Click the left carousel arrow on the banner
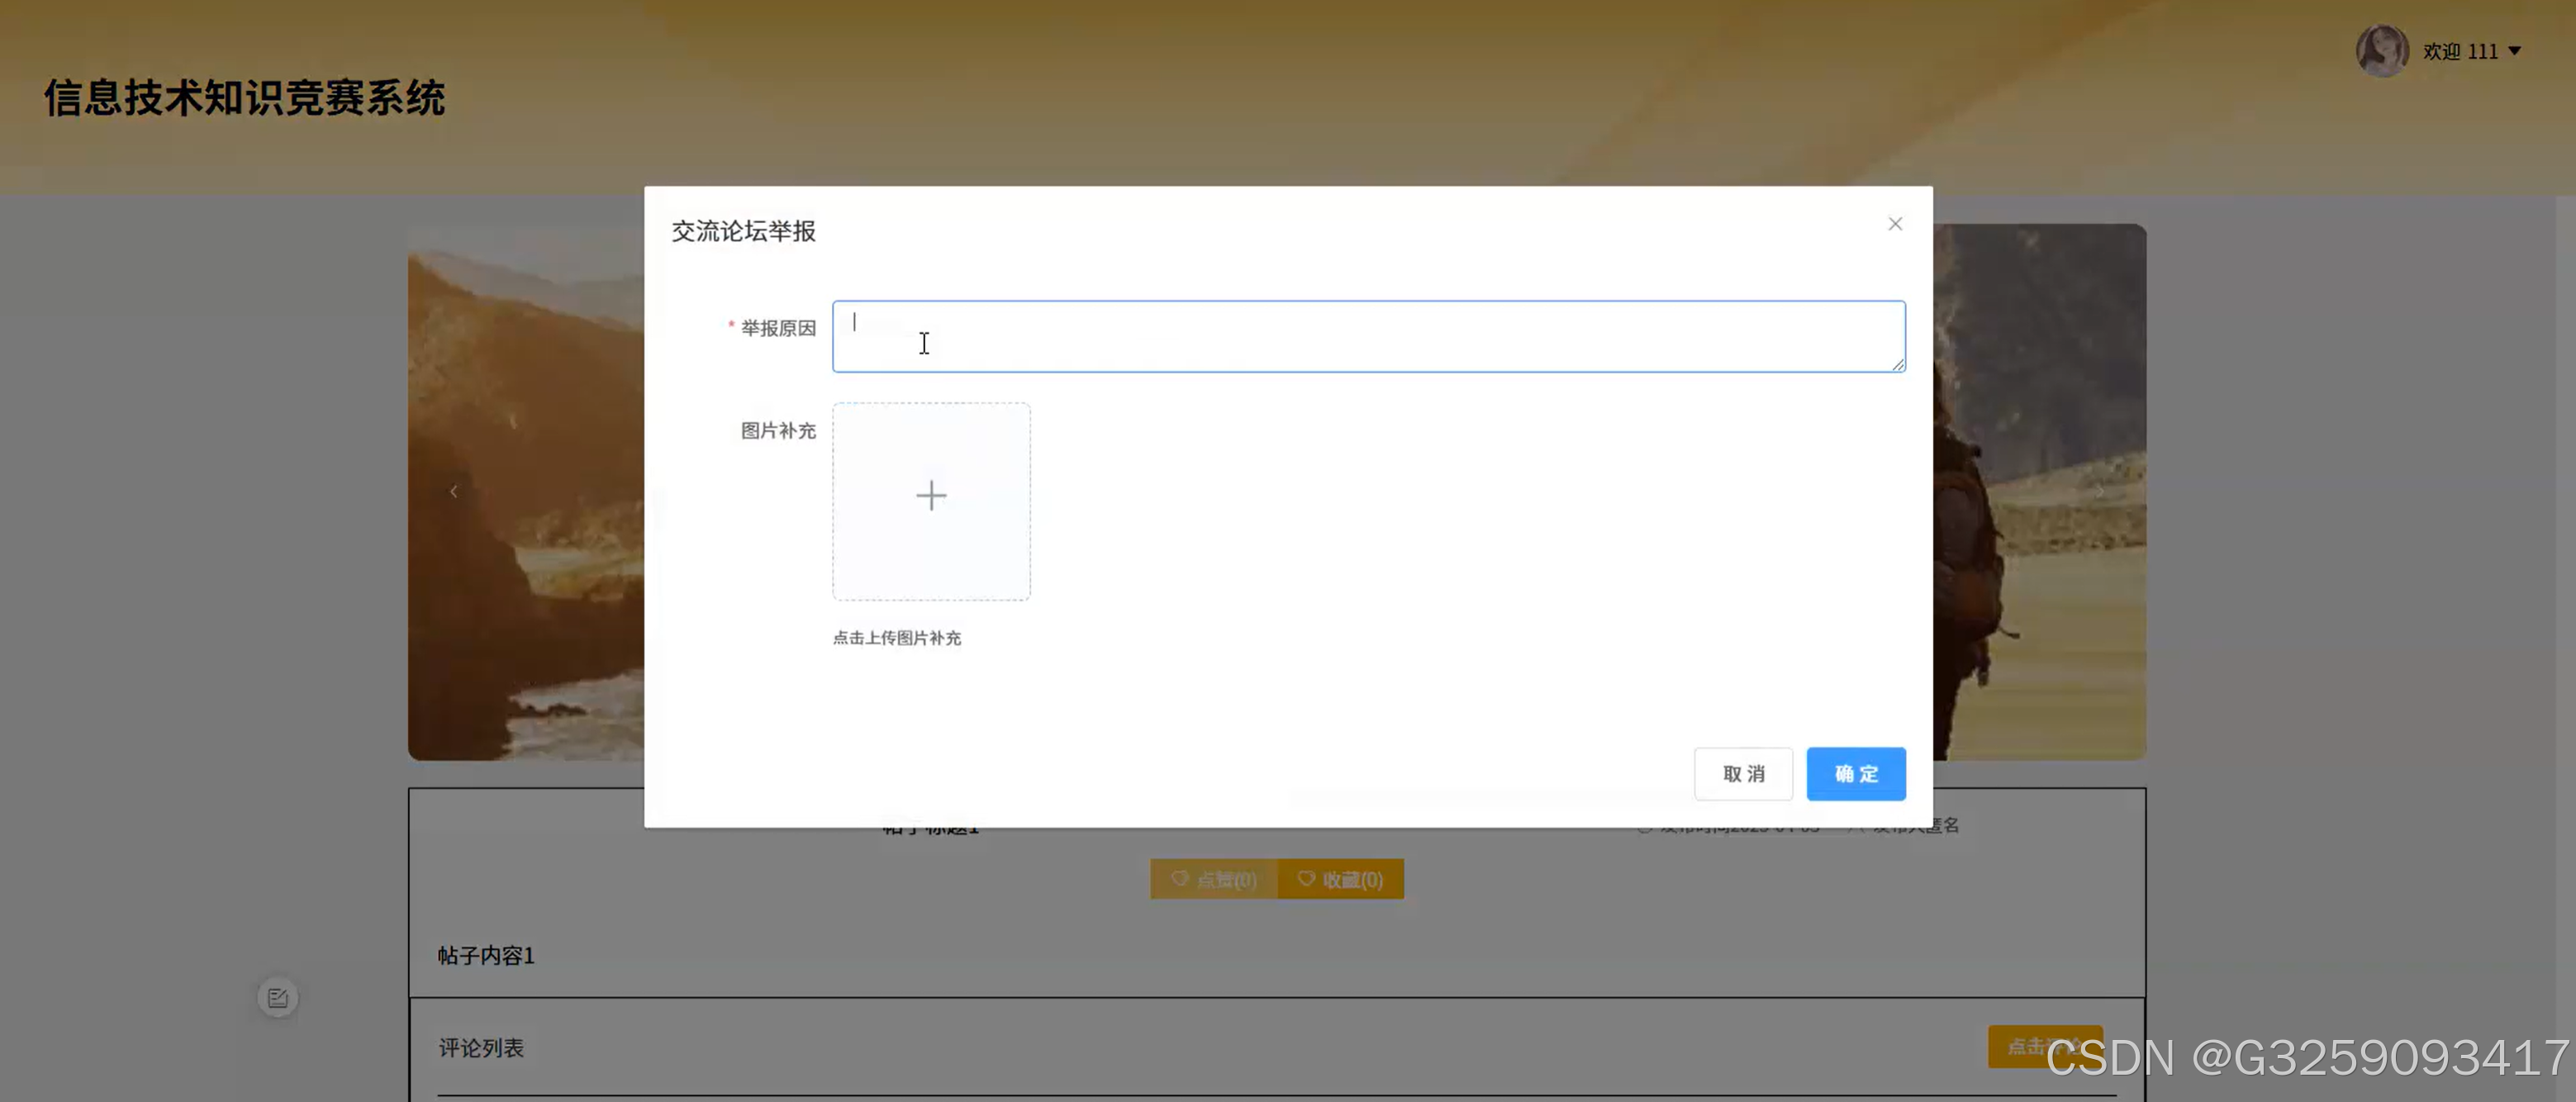Viewport: 2576px width, 1102px height. coord(455,491)
